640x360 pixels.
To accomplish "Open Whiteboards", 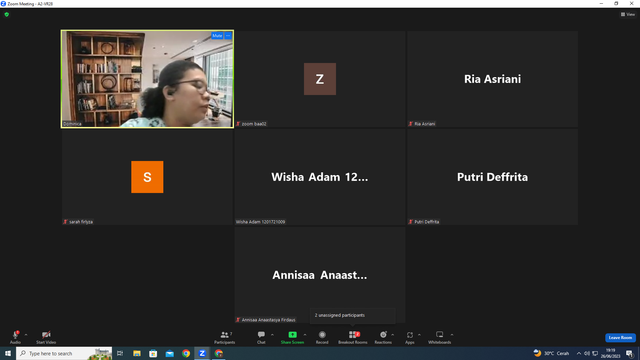I will (440, 337).
